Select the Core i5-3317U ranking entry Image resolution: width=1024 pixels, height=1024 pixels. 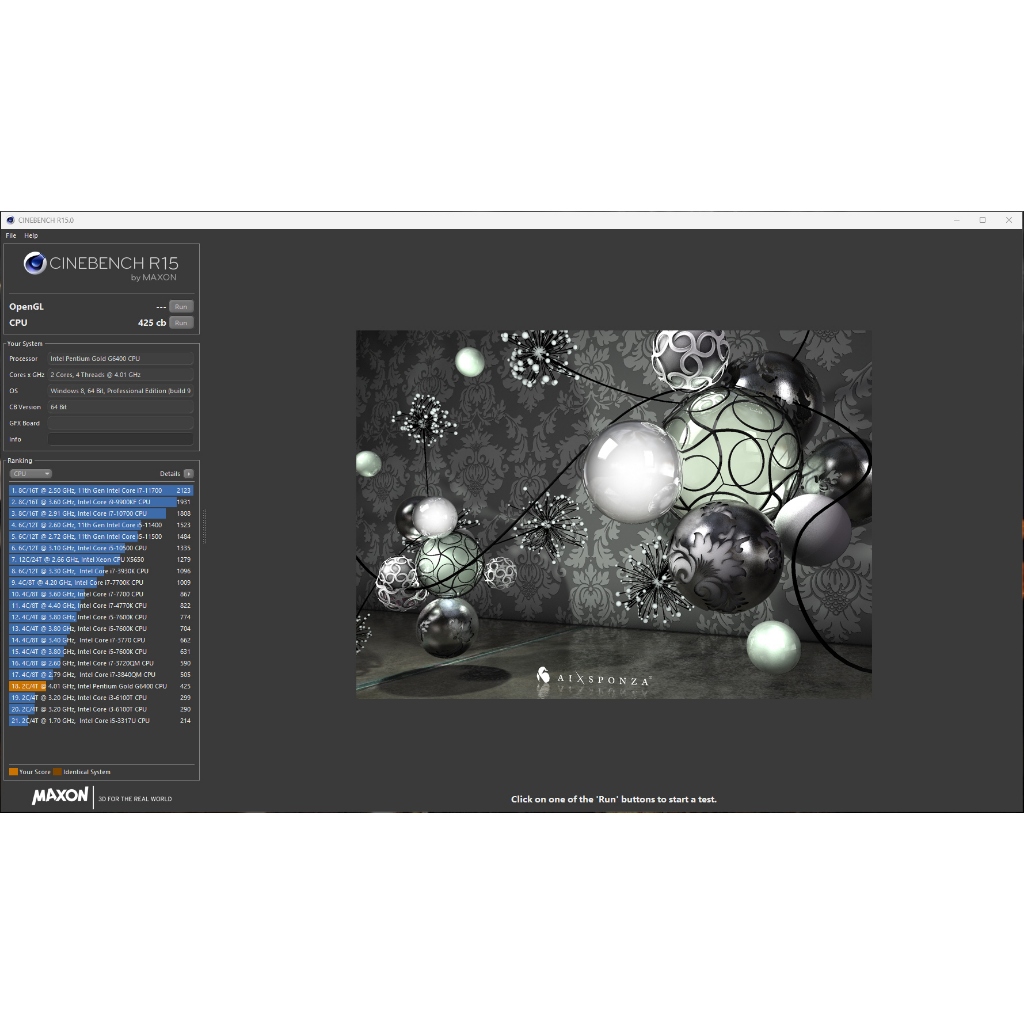pyautogui.click(x=100, y=721)
